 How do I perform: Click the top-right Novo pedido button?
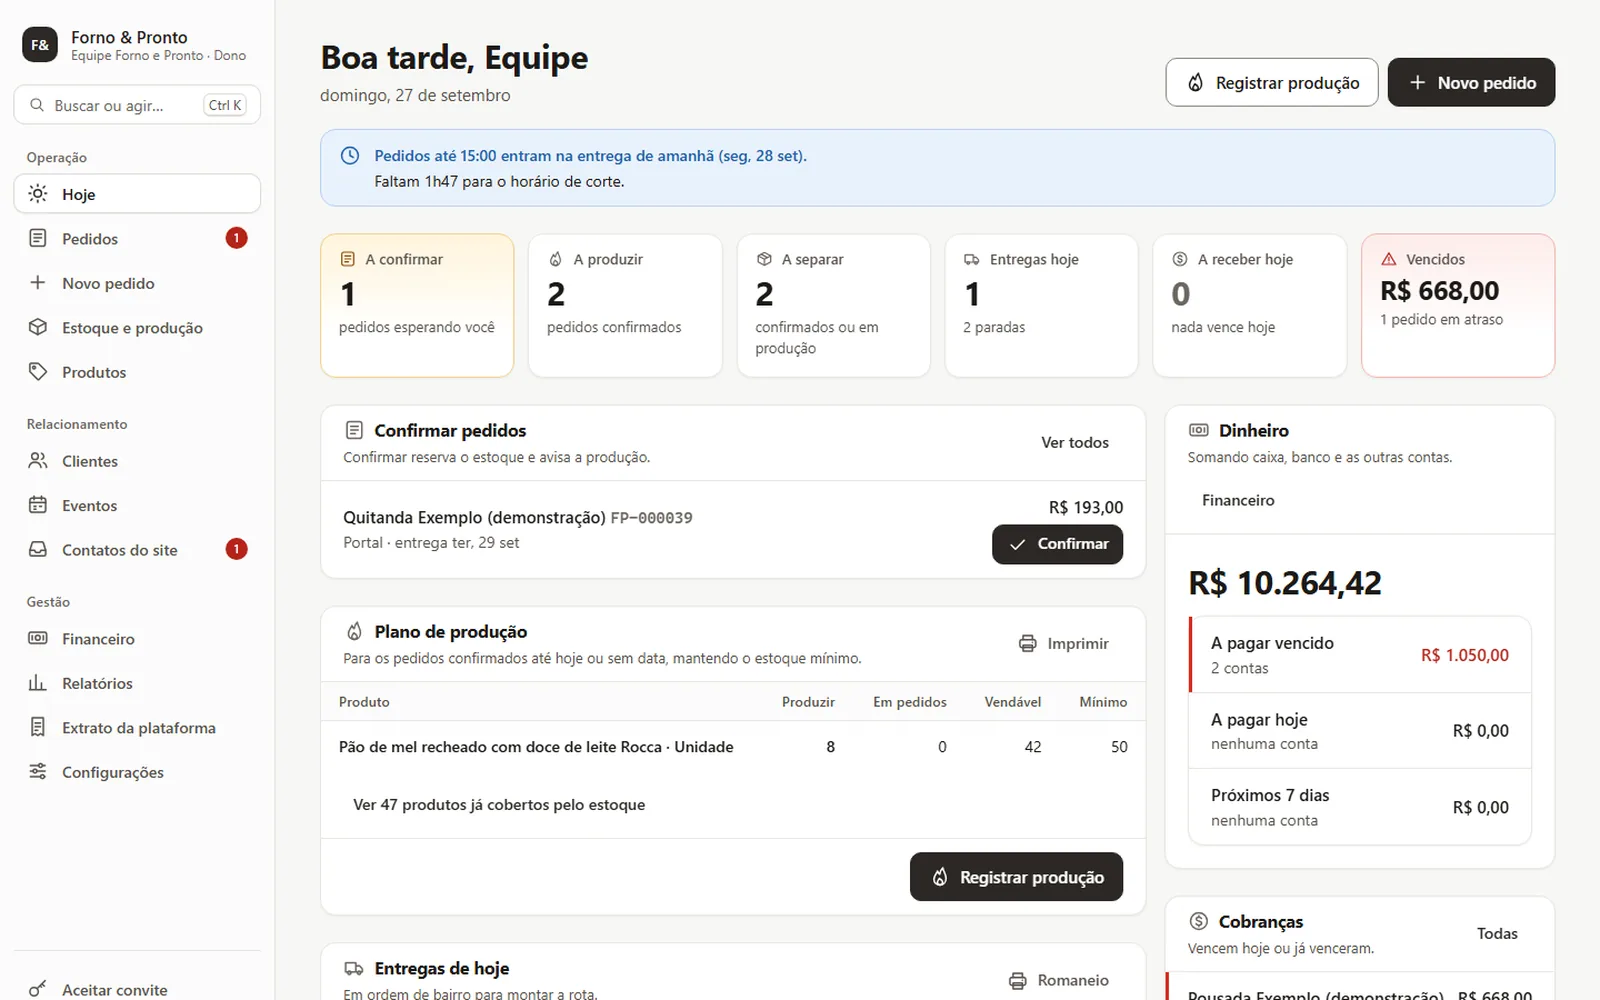(1471, 82)
